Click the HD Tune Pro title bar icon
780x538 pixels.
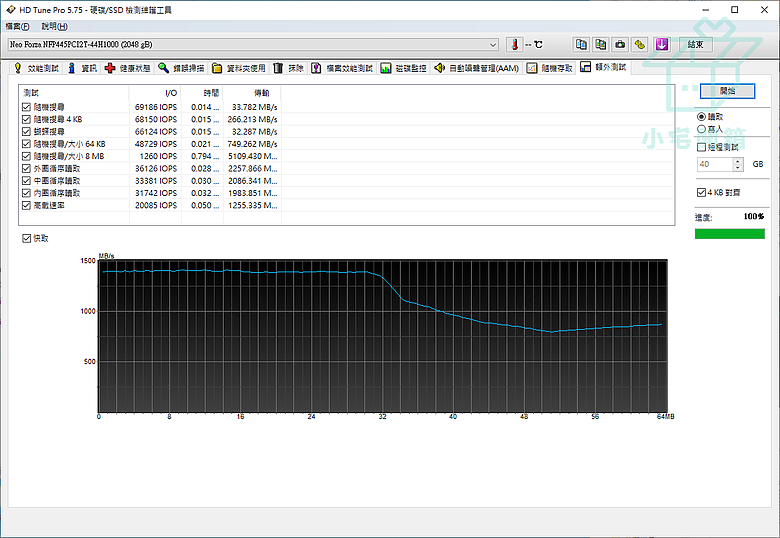[x=10, y=9]
